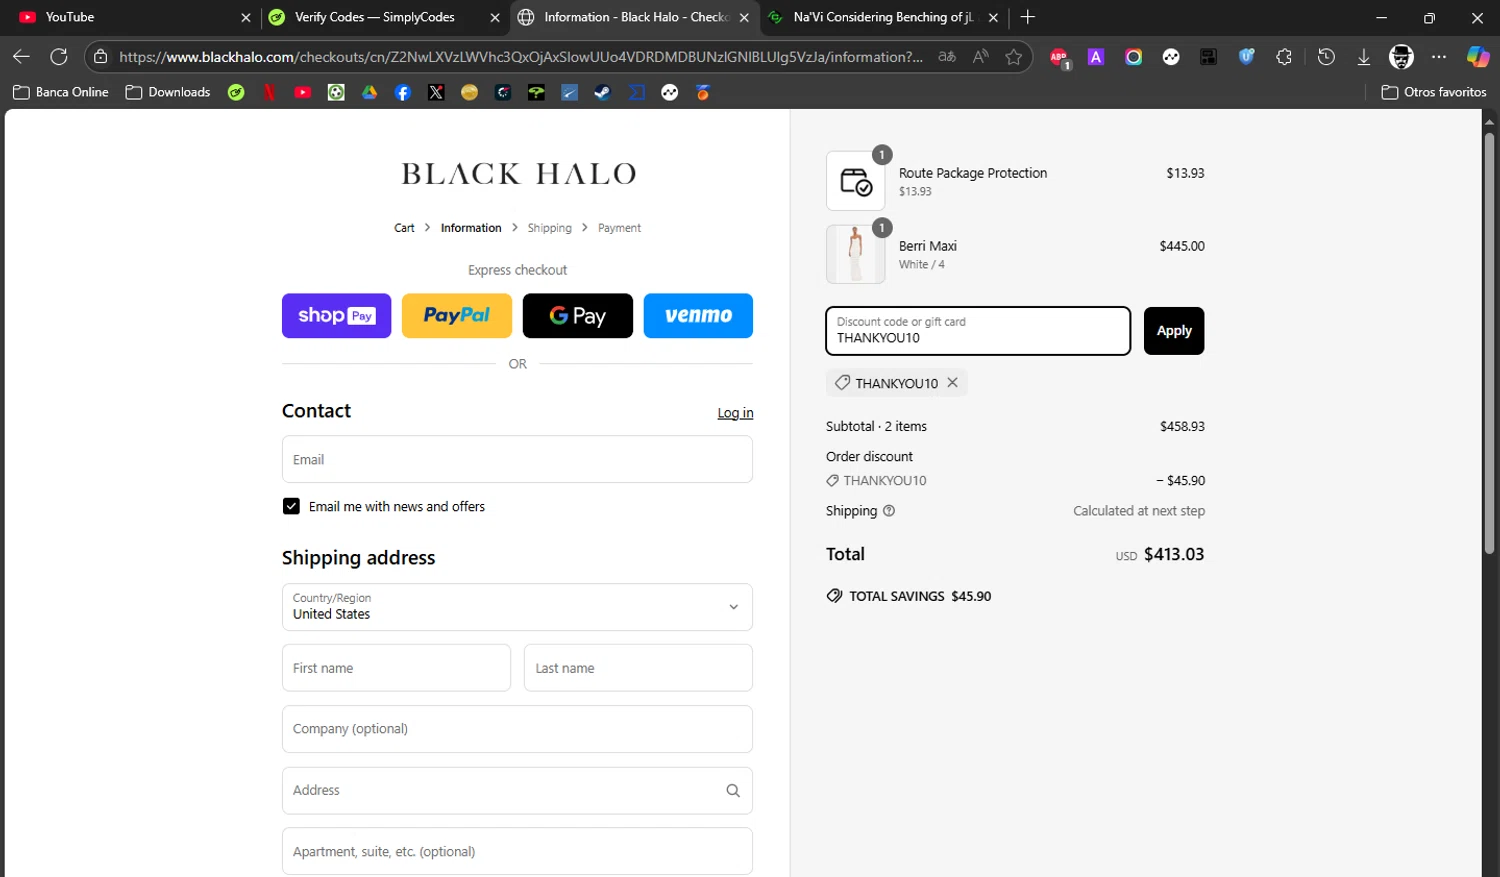Image resolution: width=1500 pixels, height=877 pixels.
Task: Open the Facebook bookmark icon
Action: point(403,92)
